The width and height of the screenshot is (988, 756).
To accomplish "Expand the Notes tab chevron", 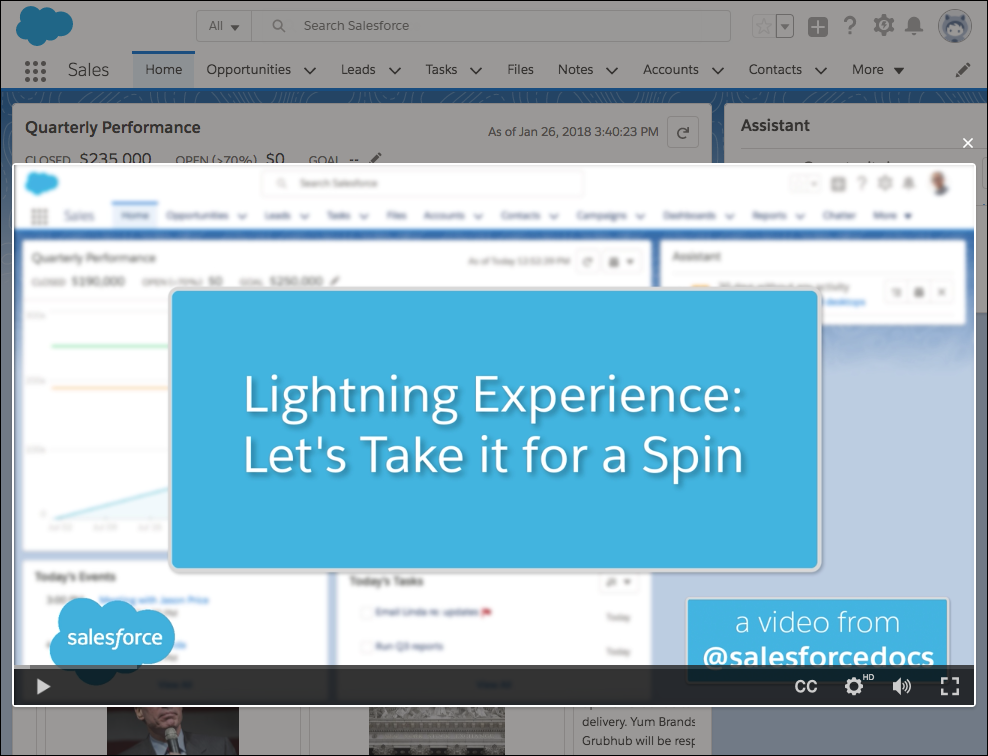I will point(612,71).
